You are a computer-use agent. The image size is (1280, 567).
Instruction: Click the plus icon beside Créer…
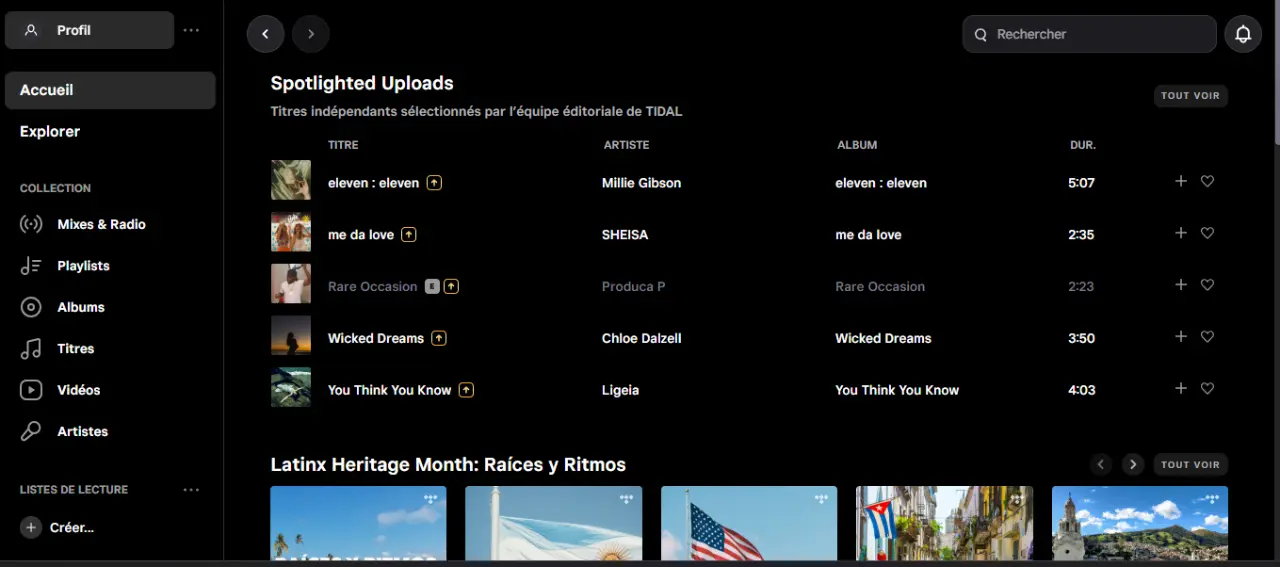pos(31,527)
